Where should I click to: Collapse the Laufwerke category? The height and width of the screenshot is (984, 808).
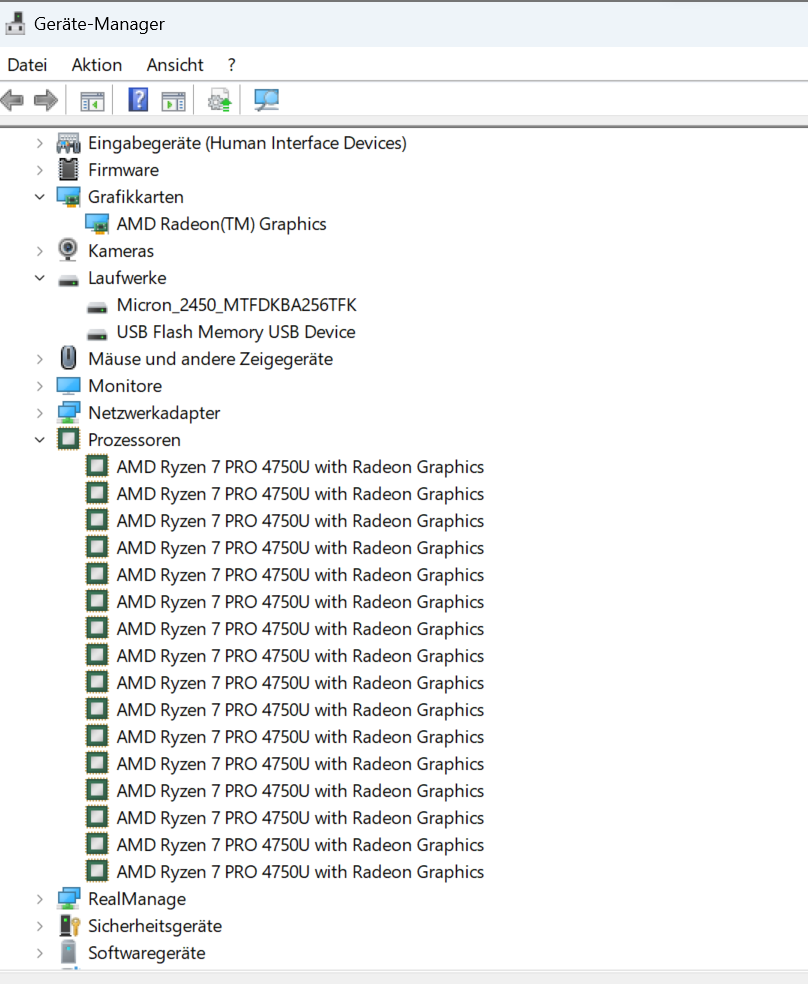click(x=40, y=278)
